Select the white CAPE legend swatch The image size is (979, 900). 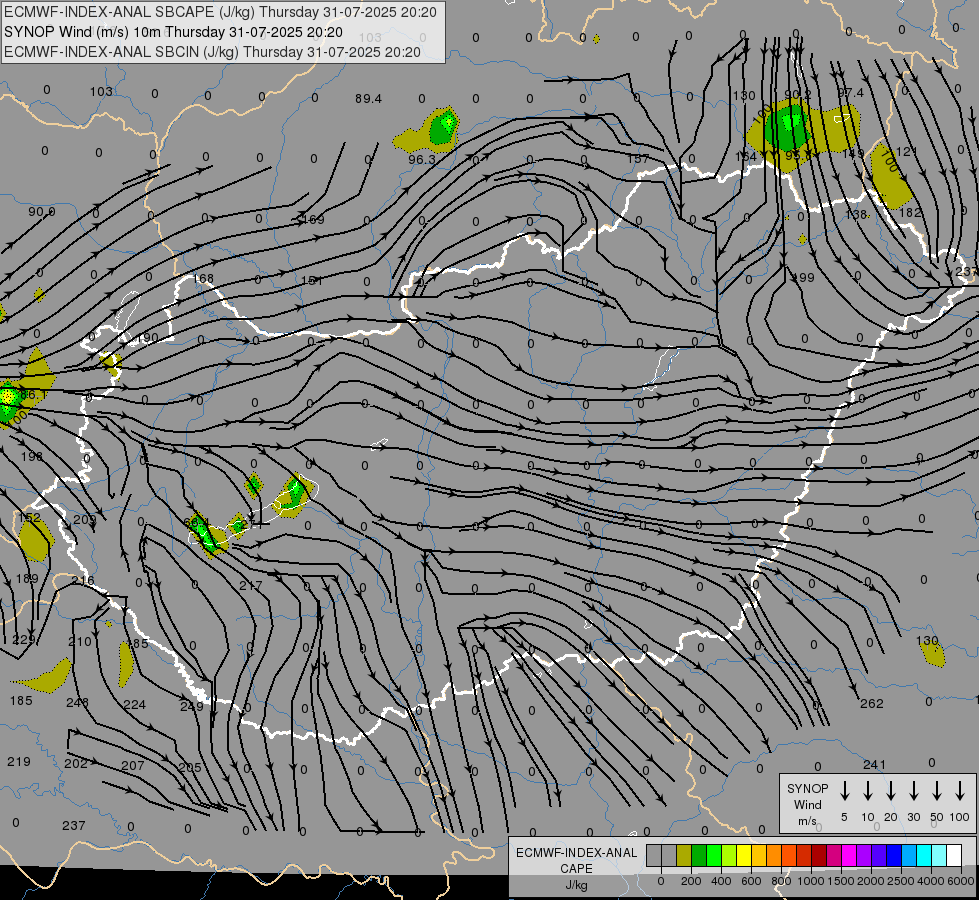click(953, 856)
